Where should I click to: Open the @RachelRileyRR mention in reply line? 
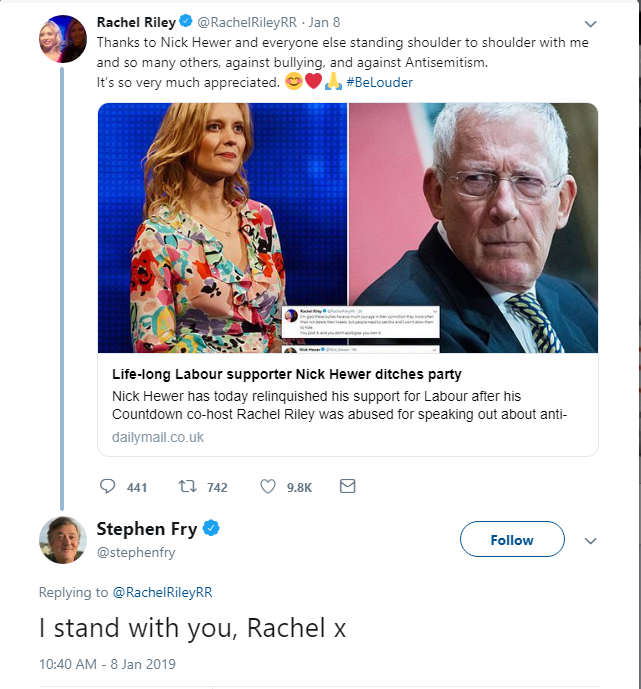pos(162,592)
